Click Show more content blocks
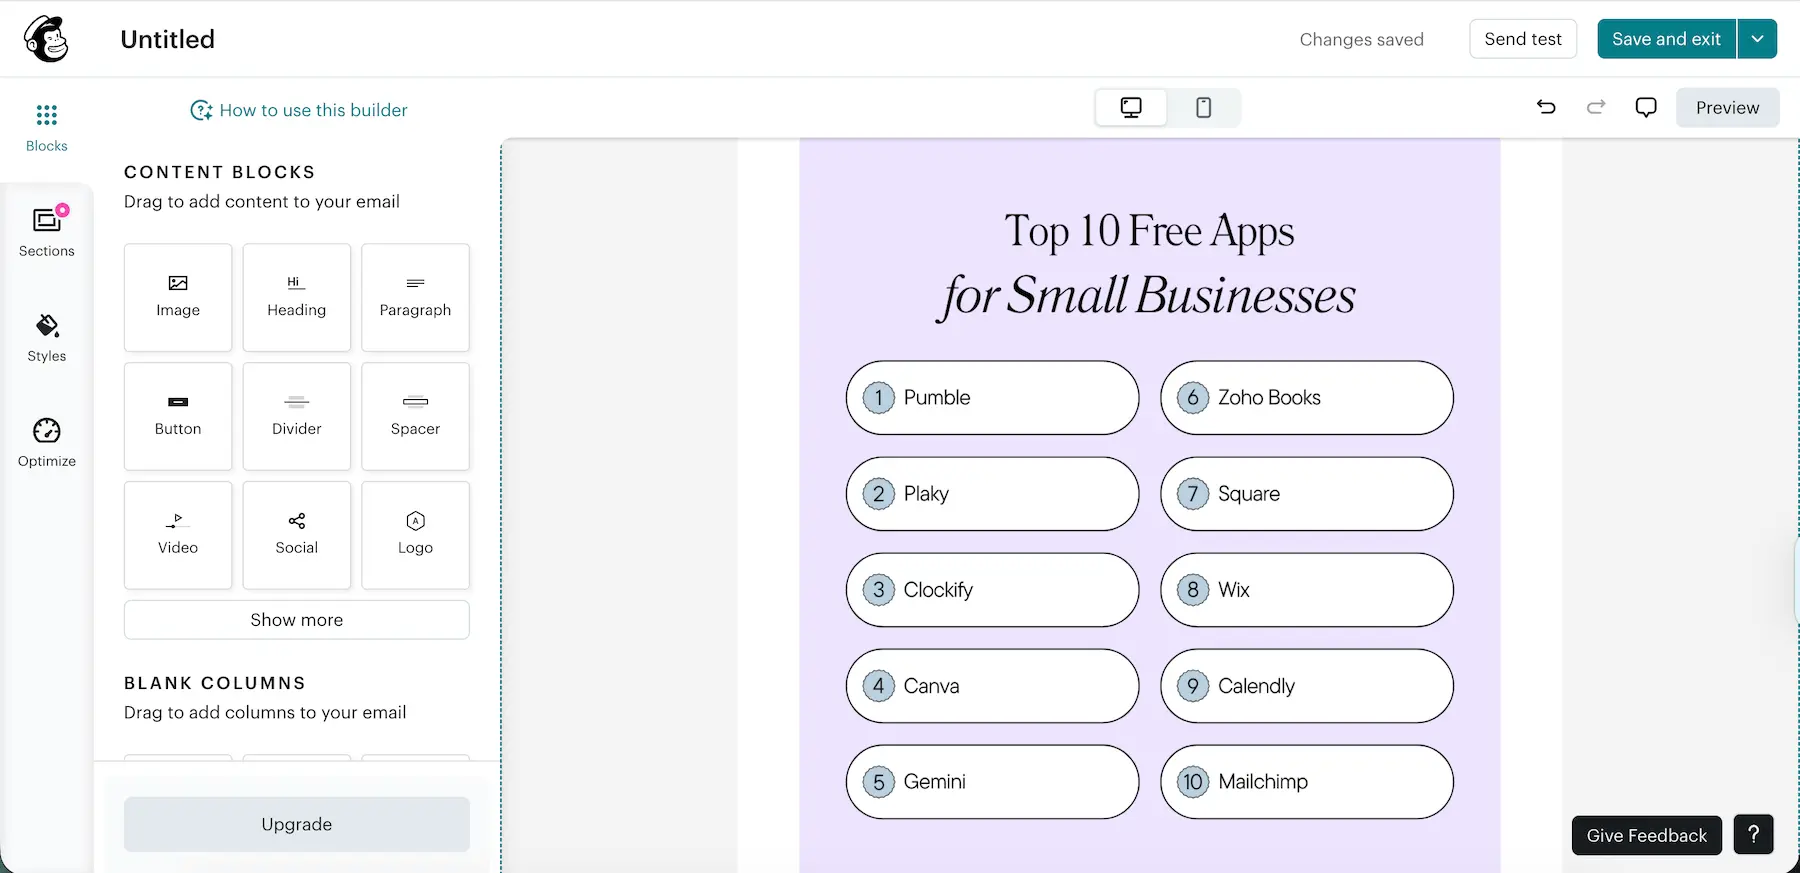The image size is (1800, 873). point(297,620)
